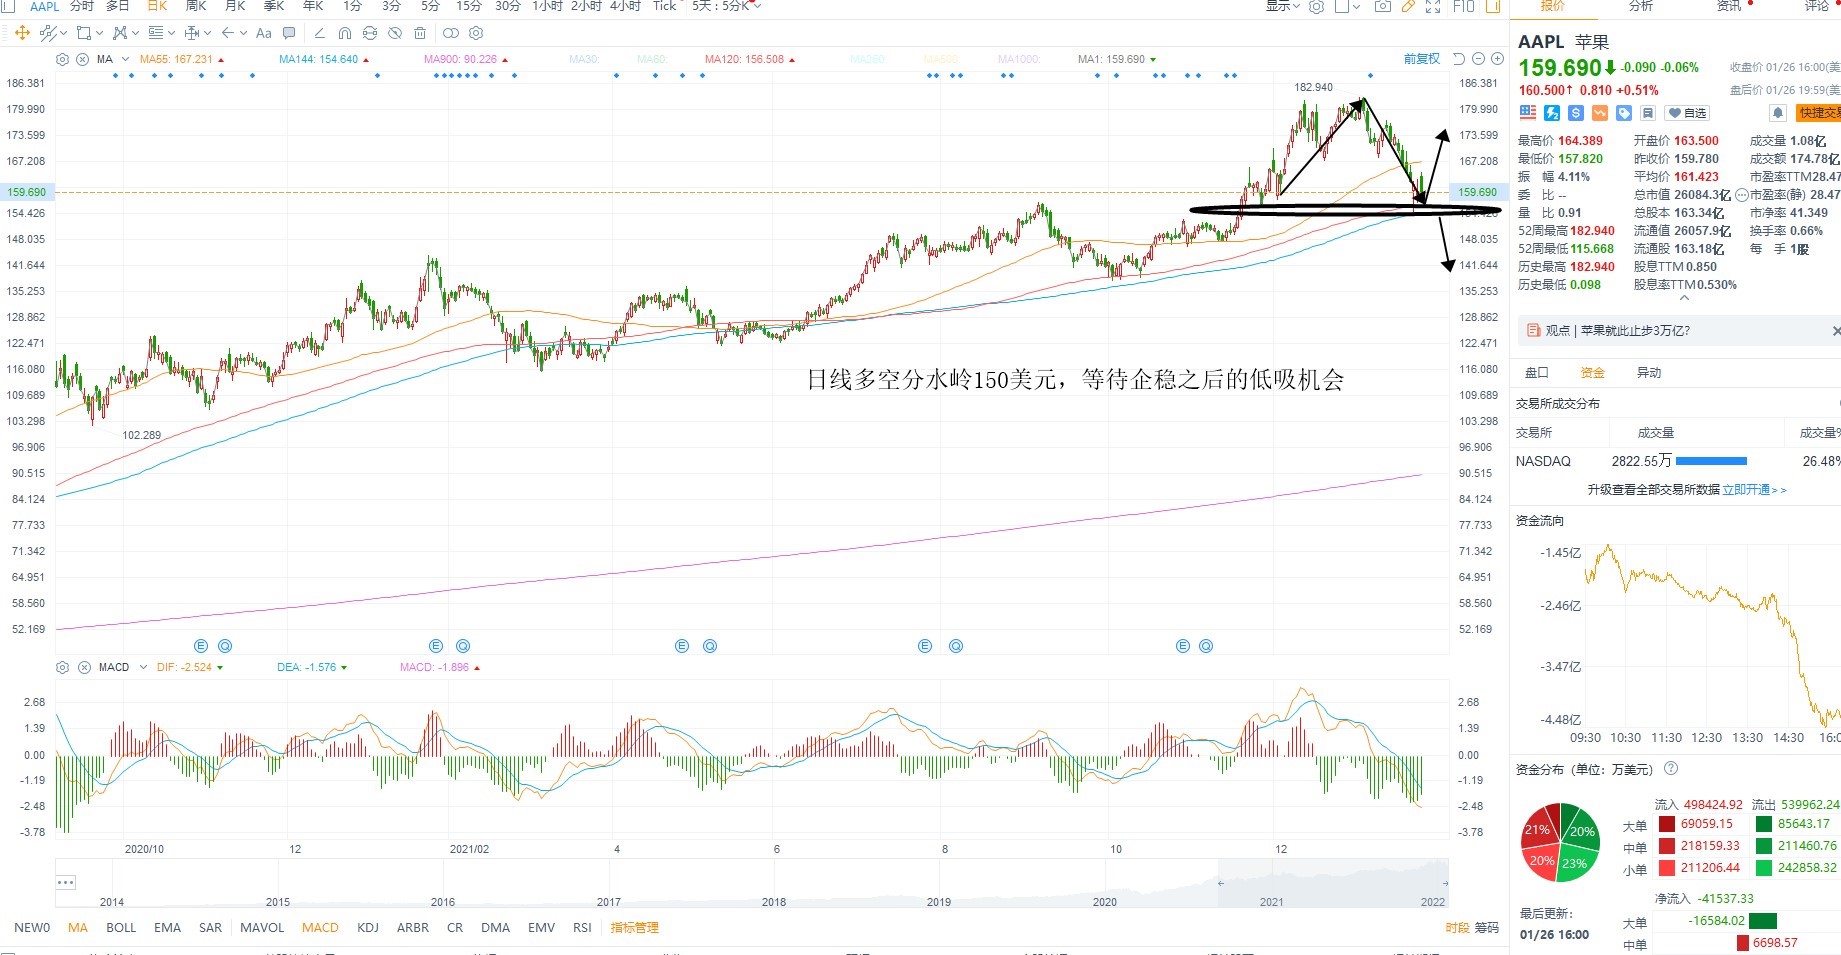Click 指标管理 indicator management
The image size is (1841, 955).
pos(634,927)
